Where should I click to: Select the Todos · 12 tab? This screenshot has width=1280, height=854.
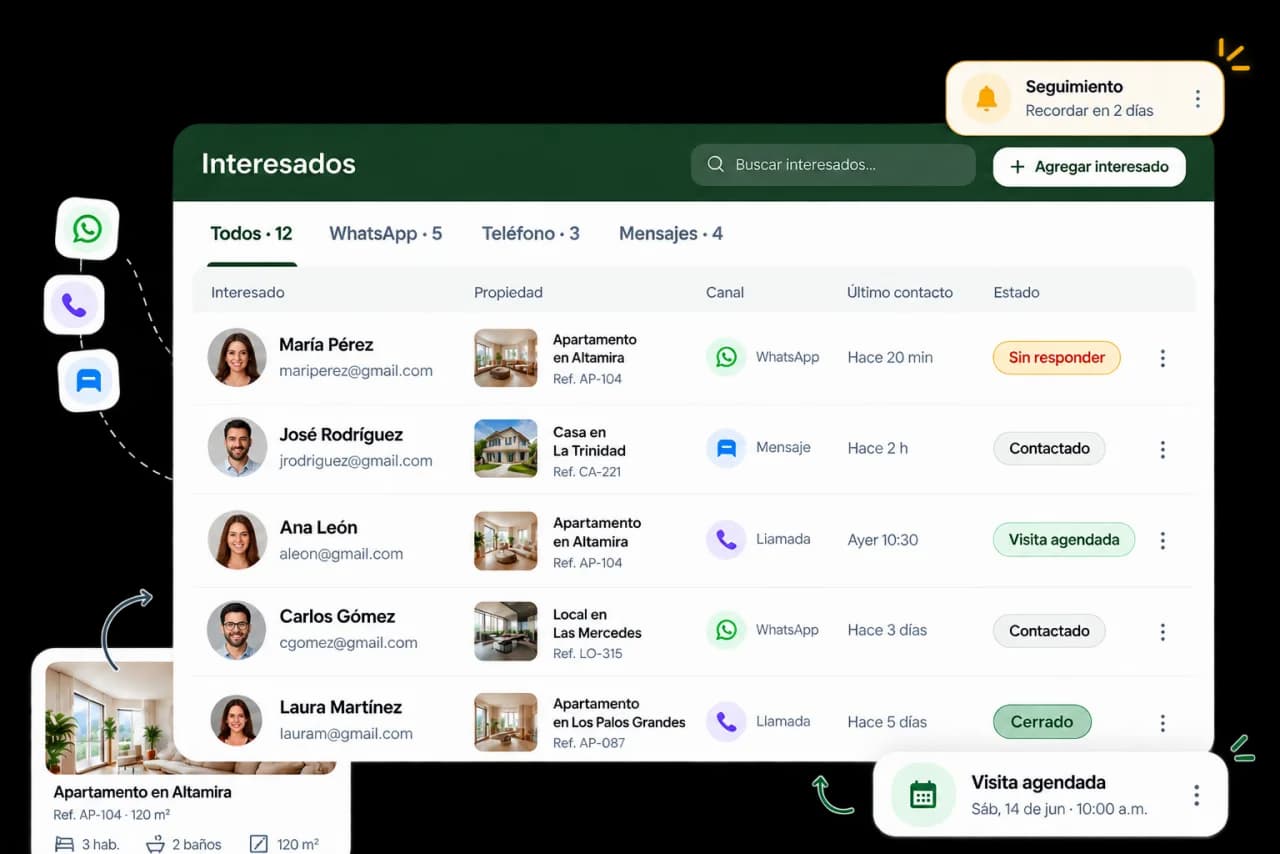pyautogui.click(x=251, y=234)
